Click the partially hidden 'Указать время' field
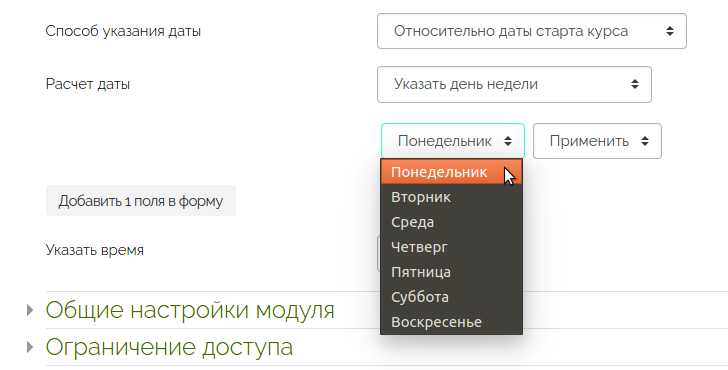 point(379,253)
